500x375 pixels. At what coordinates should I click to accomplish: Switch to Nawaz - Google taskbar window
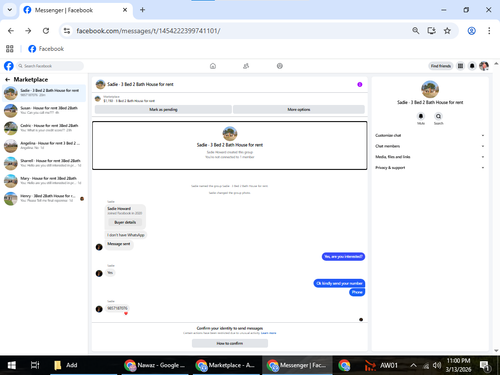click(x=155, y=365)
